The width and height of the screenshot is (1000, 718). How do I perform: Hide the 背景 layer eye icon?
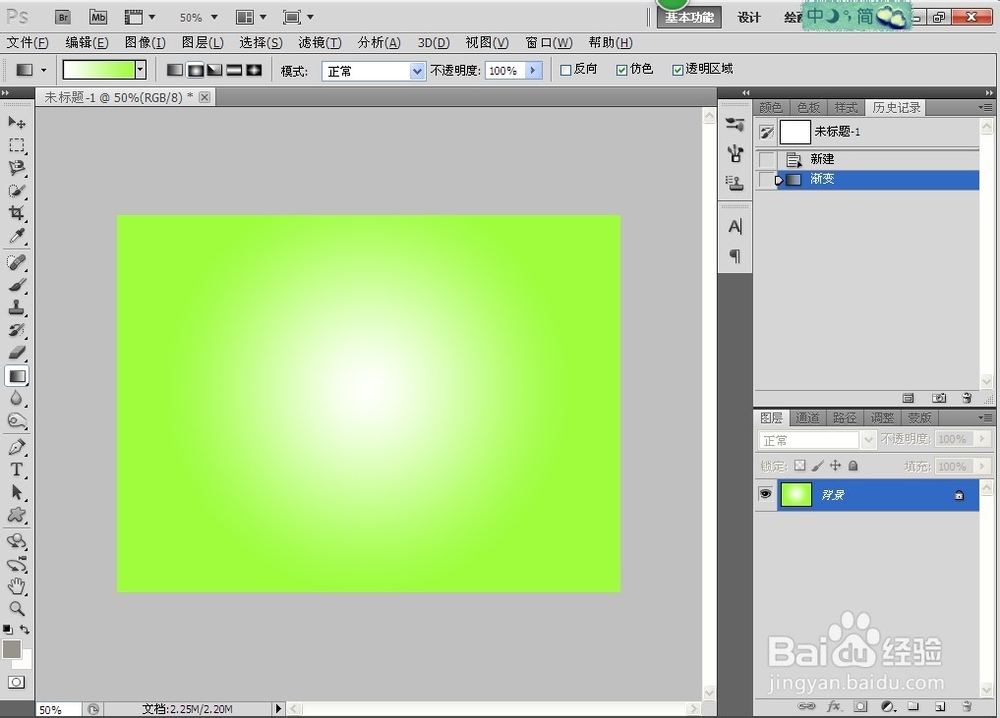[765, 494]
